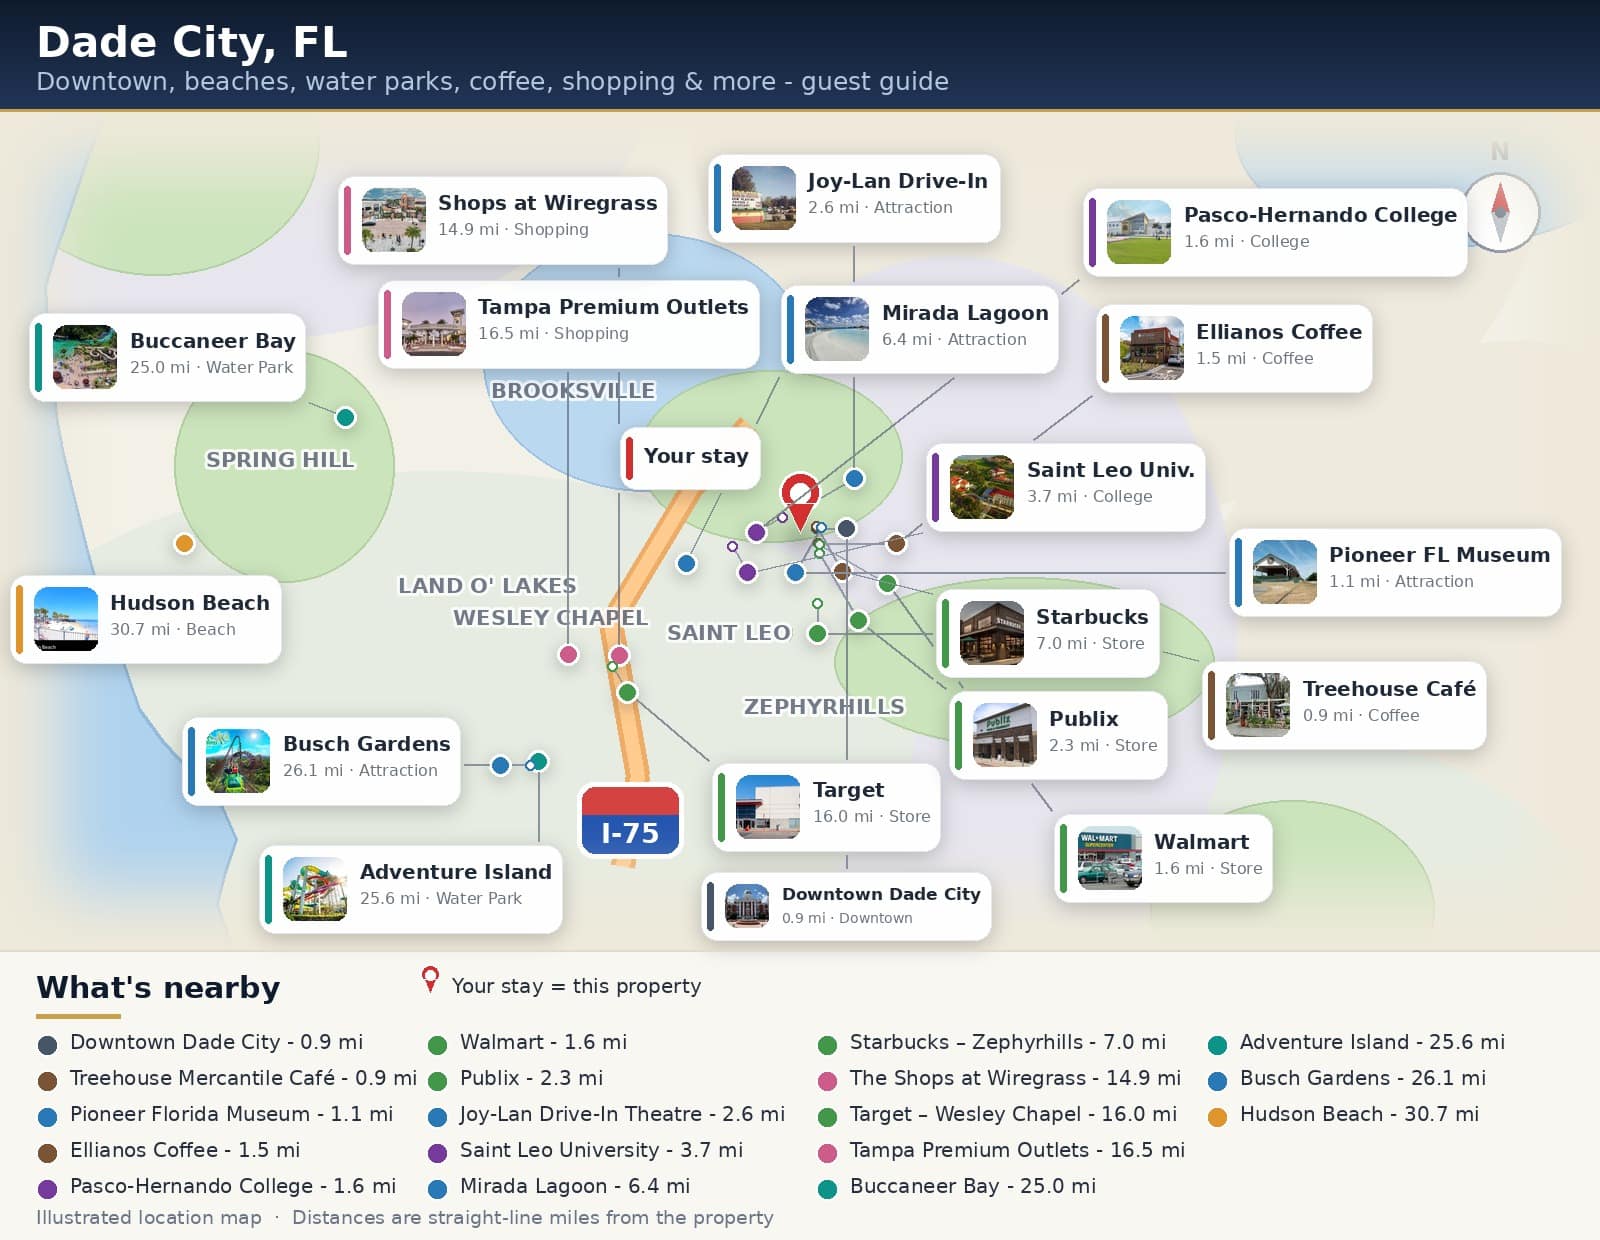Click legend entry Saint Leo University - 3.7 mi

click(585, 1150)
